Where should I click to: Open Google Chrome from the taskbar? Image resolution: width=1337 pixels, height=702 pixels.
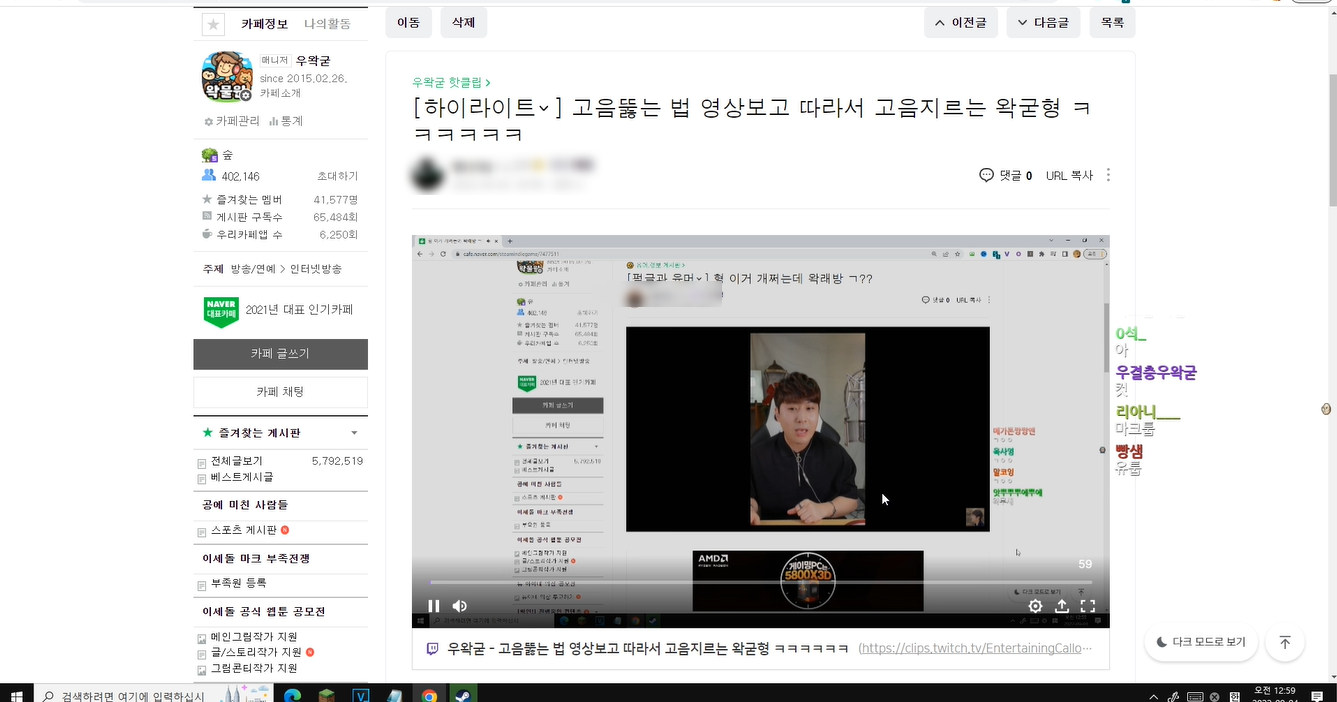point(429,695)
